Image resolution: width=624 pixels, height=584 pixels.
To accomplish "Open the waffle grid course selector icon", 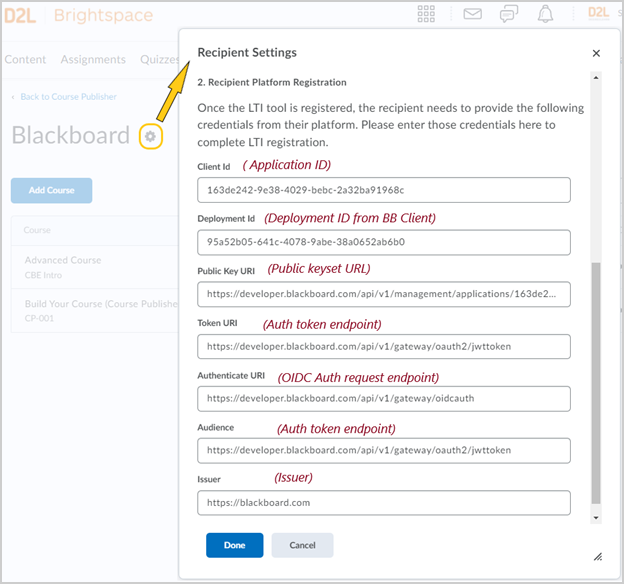I will click(x=426, y=14).
